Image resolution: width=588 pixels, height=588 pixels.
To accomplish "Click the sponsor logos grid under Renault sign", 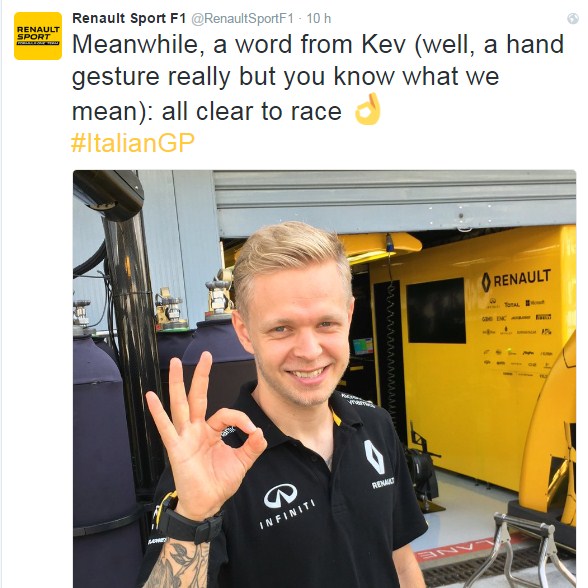I will pos(518,338).
